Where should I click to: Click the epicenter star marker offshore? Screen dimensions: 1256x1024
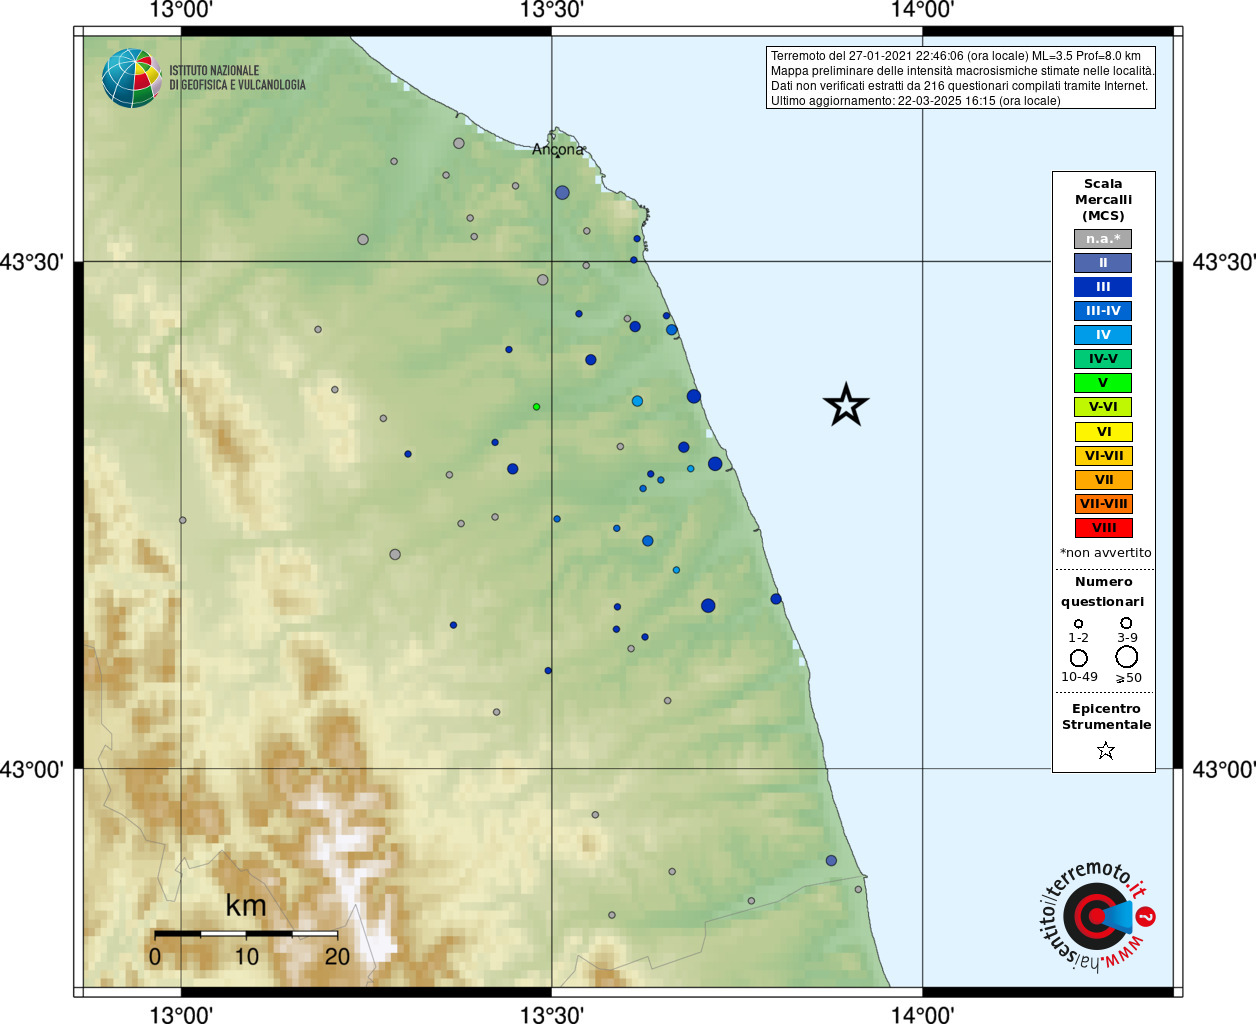coord(846,405)
